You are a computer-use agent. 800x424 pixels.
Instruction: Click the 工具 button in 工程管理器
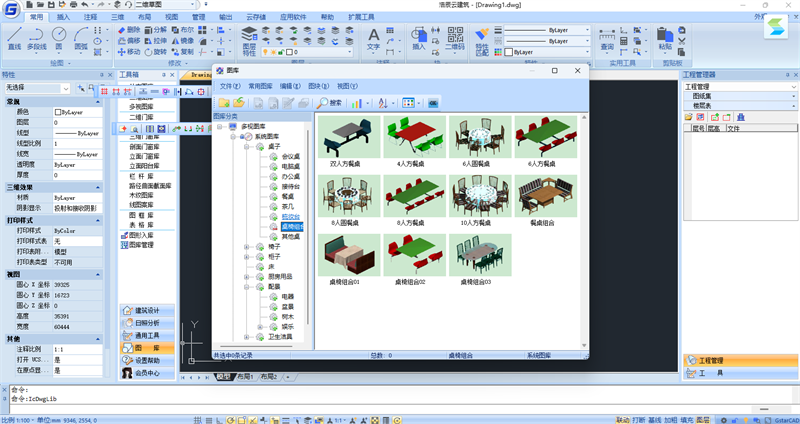pos(740,373)
